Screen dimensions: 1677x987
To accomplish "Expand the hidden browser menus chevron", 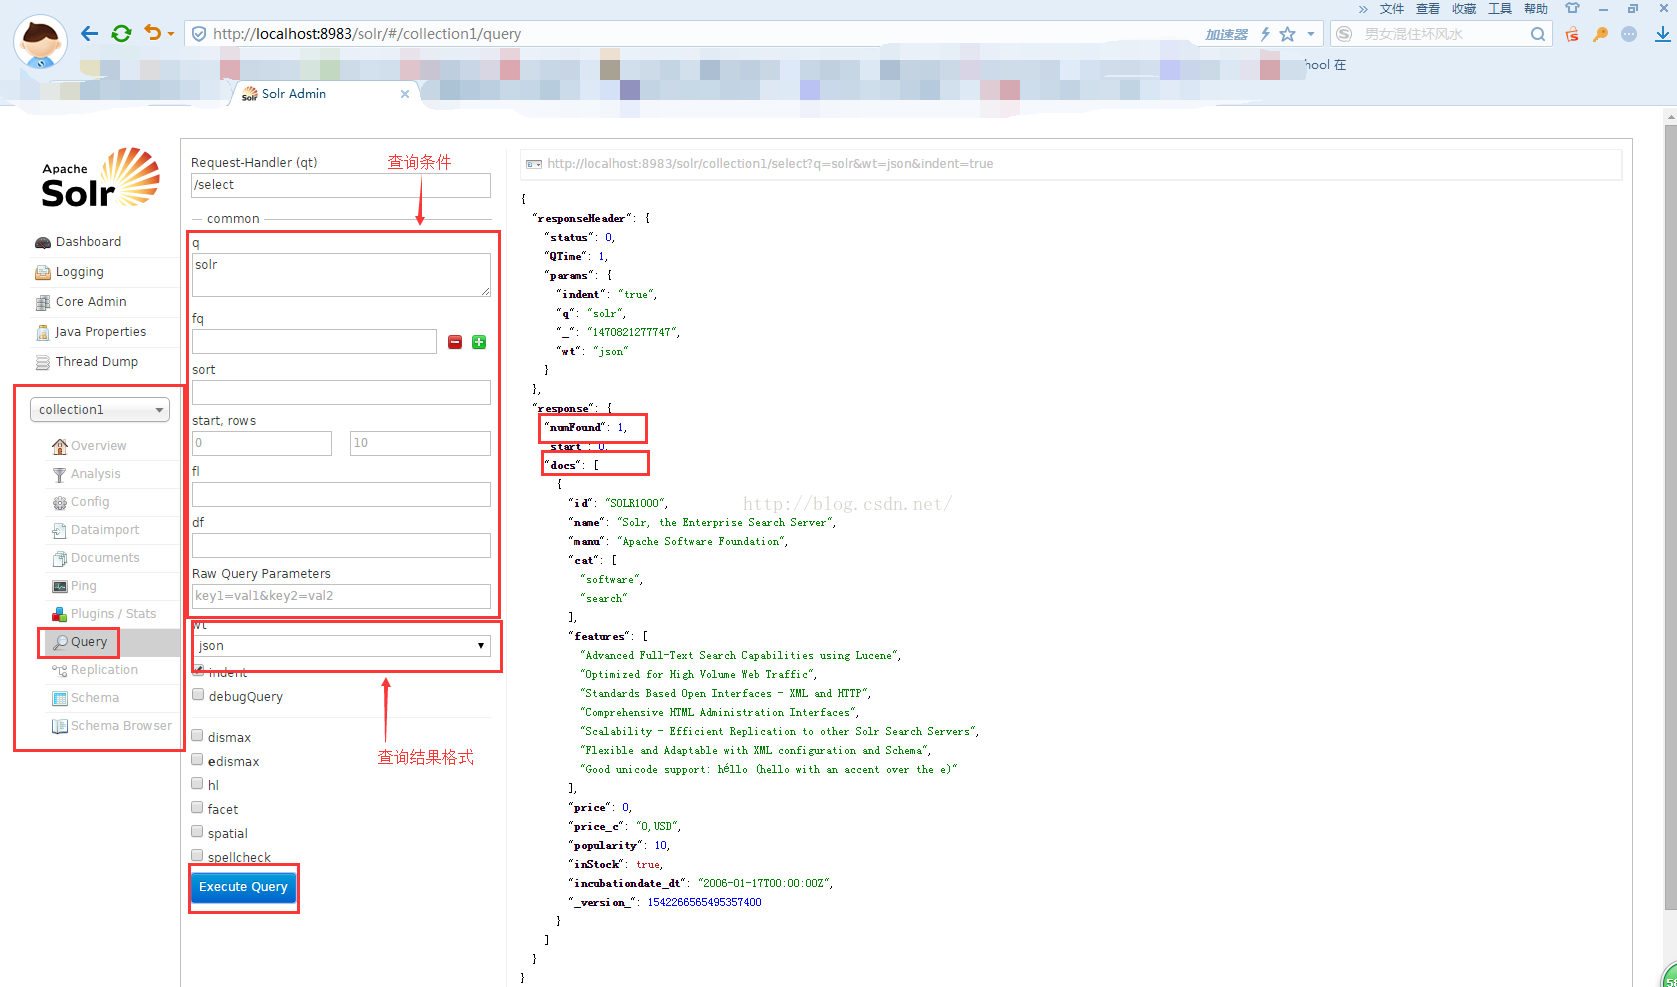I will pos(1362,9).
